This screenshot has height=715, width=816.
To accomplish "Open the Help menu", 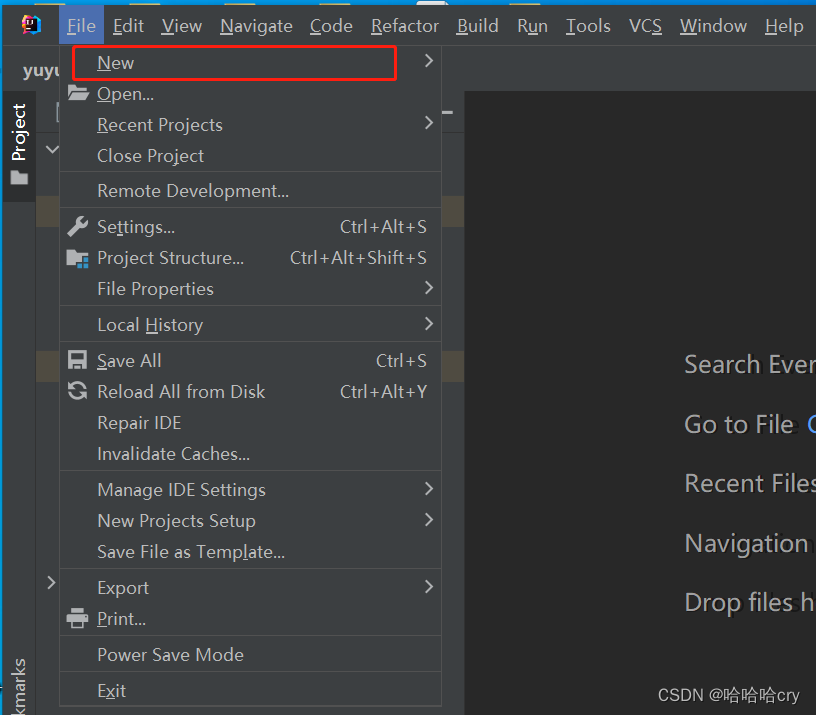I will click(x=784, y=25).
